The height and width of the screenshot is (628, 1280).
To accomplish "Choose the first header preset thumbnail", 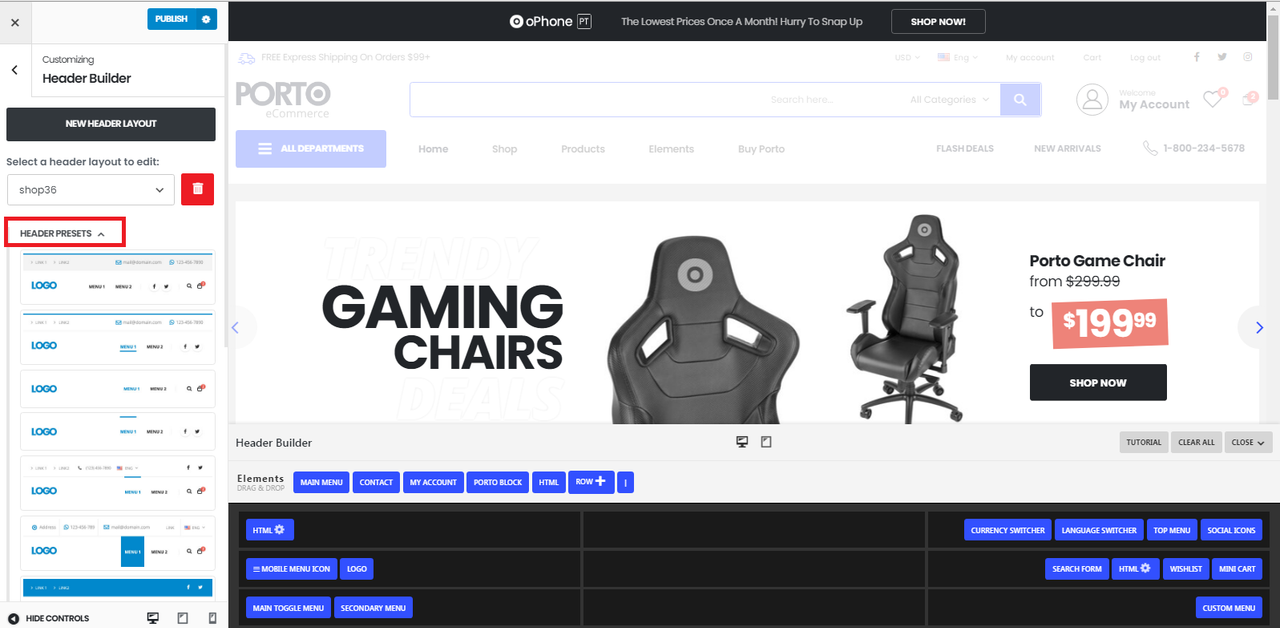I will coord(118,277).
